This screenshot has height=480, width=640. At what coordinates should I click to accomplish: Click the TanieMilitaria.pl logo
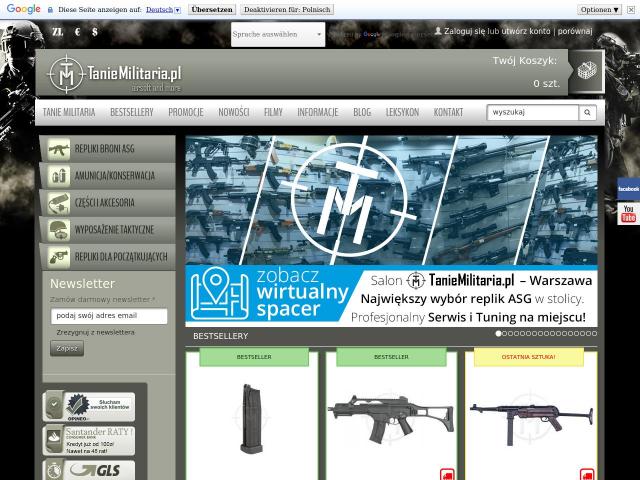114,74
